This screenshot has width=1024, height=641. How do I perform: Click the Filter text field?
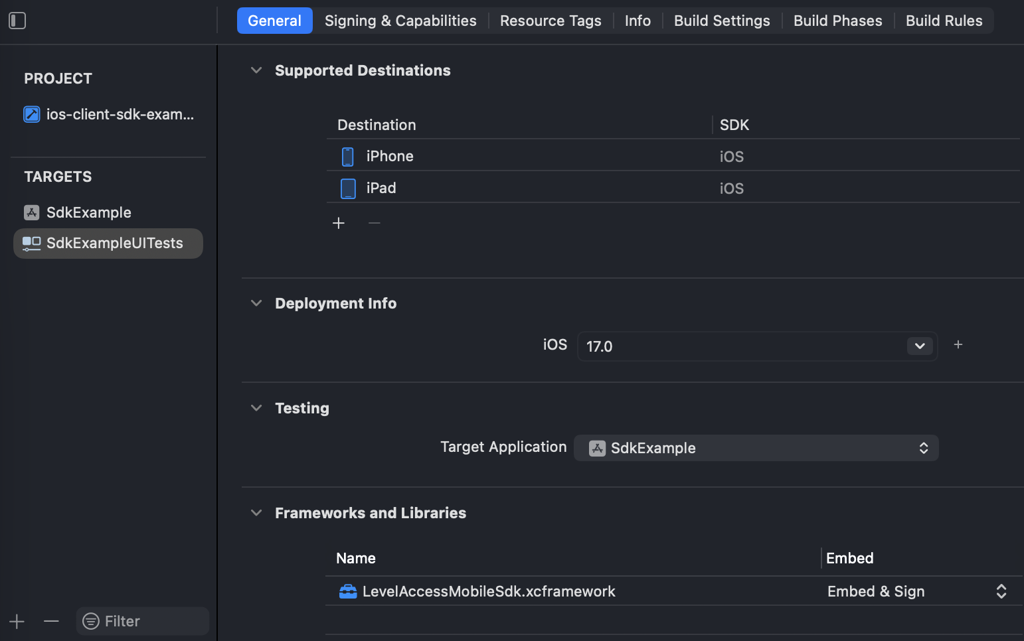(142, 621)
